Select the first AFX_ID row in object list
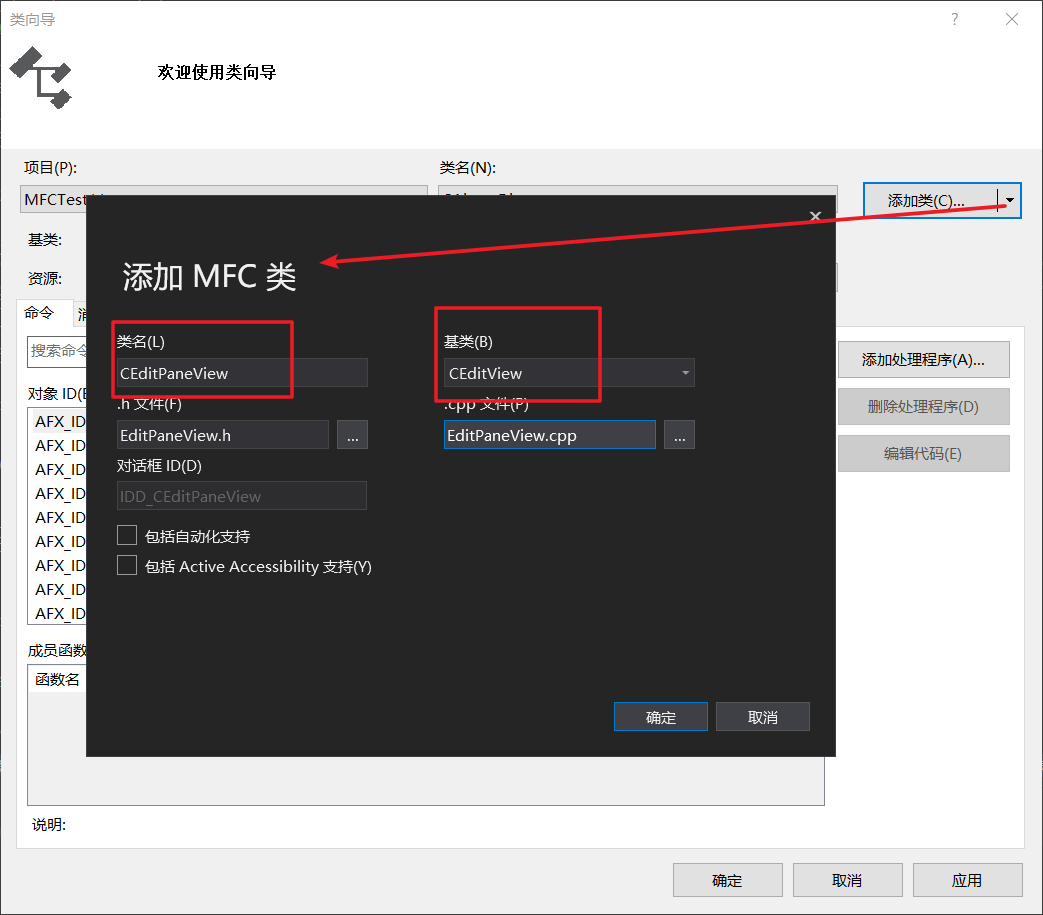The image size is (1043, 915). 60,422
